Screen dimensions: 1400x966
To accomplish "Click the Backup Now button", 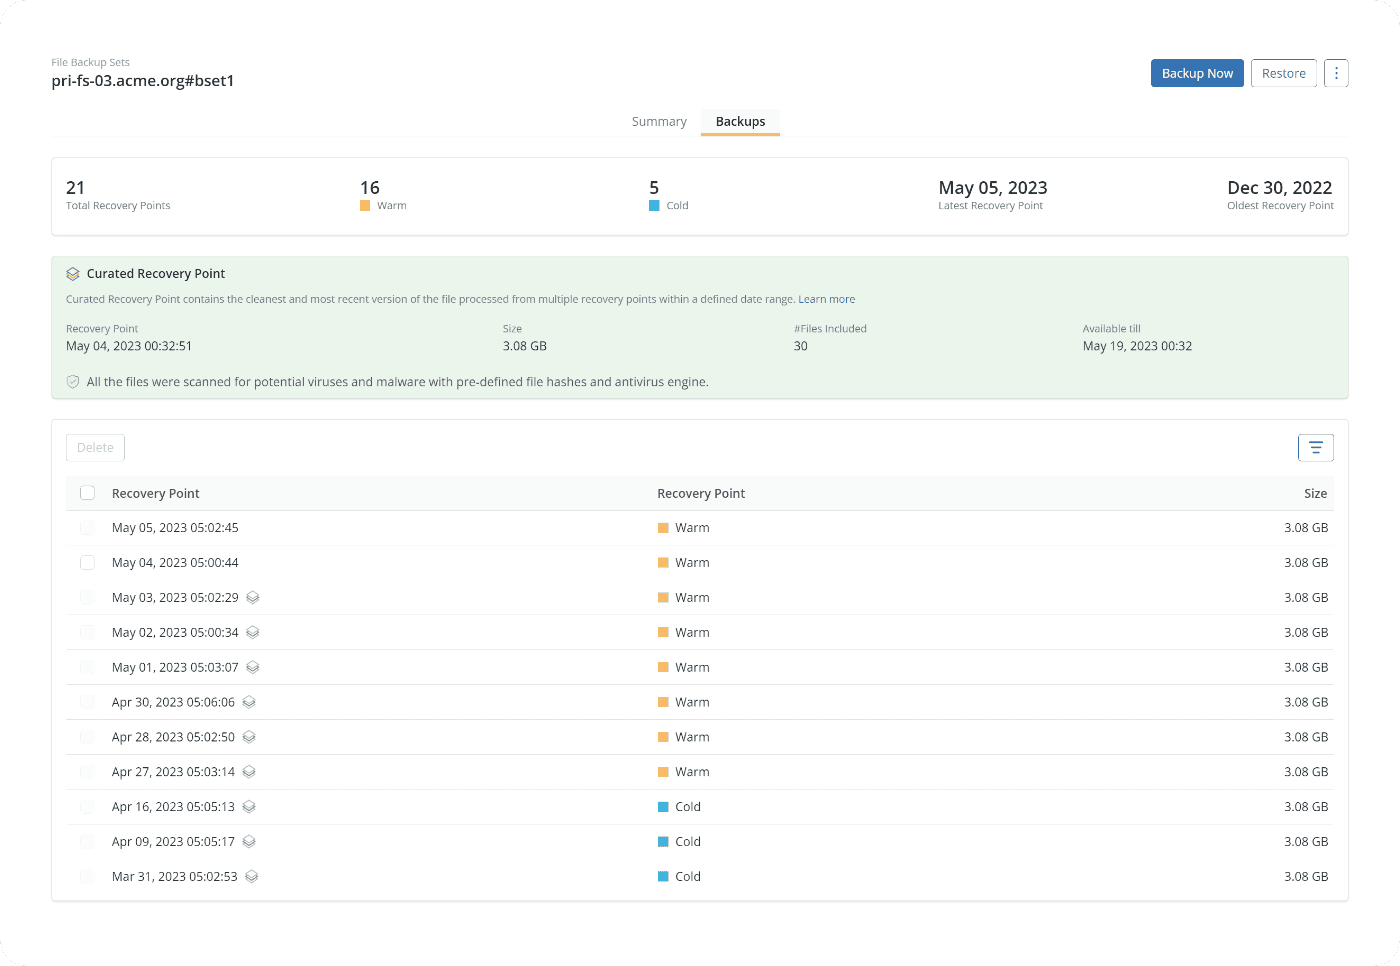I will [x=1197, y=73].
